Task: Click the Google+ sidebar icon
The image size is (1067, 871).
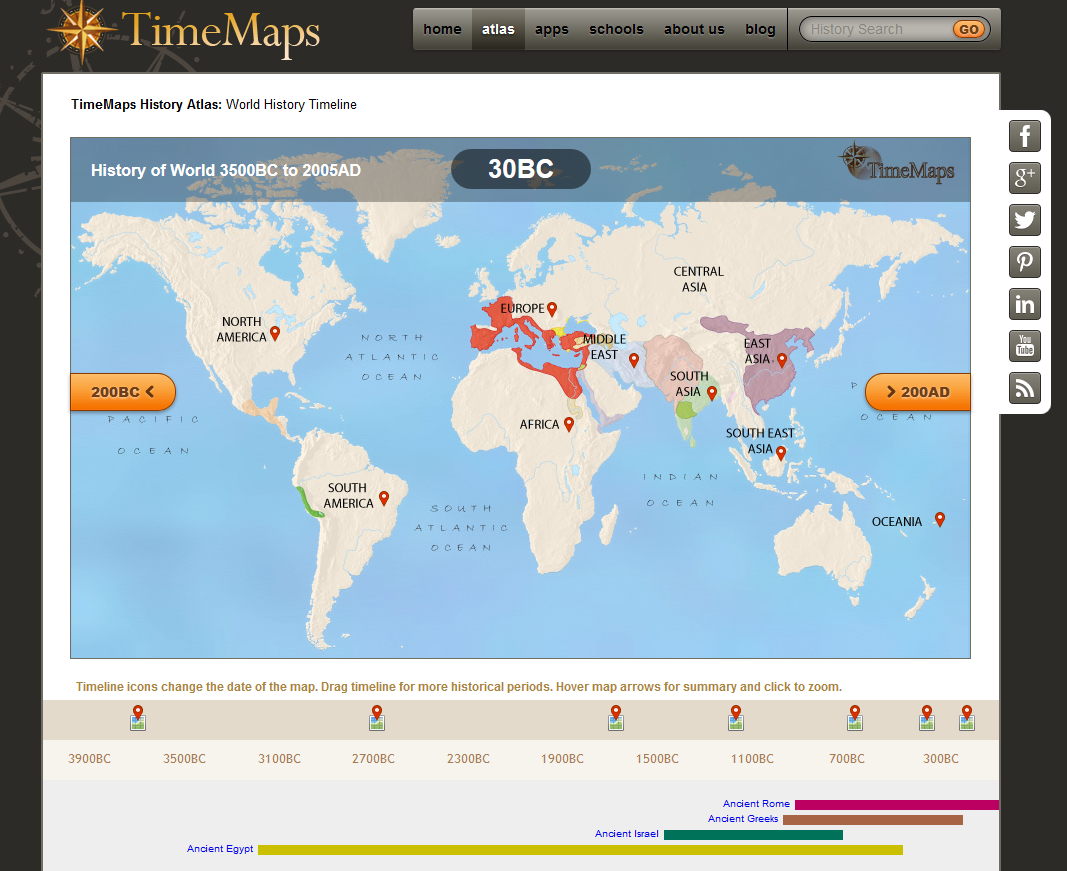Action: [x=1024, y=178]
